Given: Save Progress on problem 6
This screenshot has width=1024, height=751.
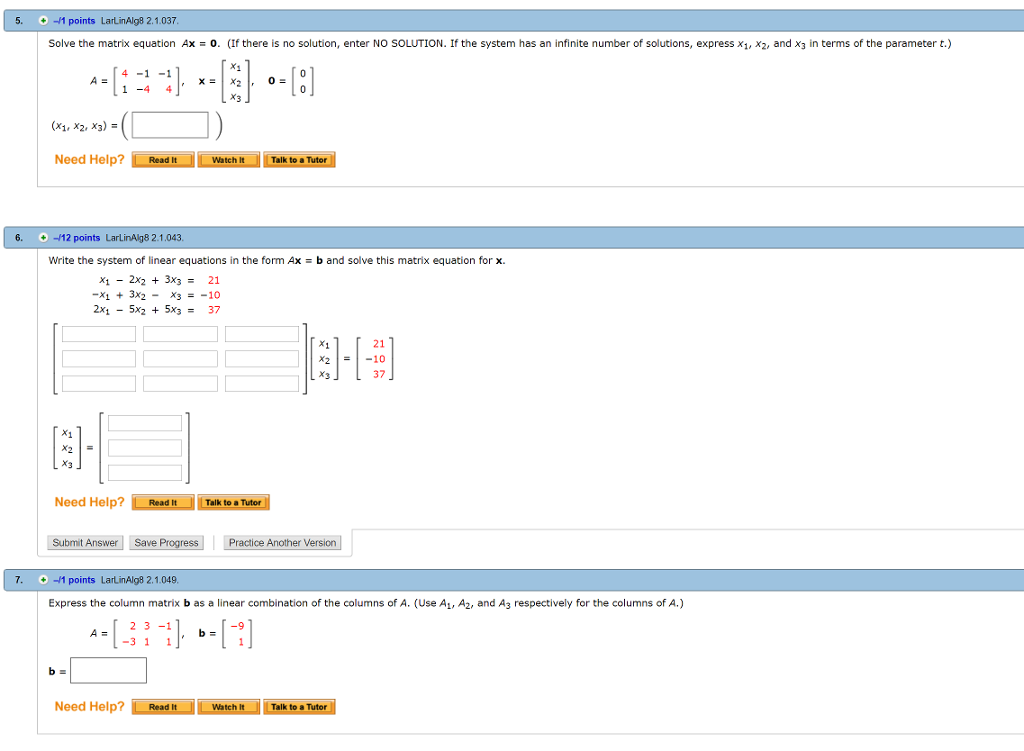Looking at the screenshot, I should [x=166, y=542].
